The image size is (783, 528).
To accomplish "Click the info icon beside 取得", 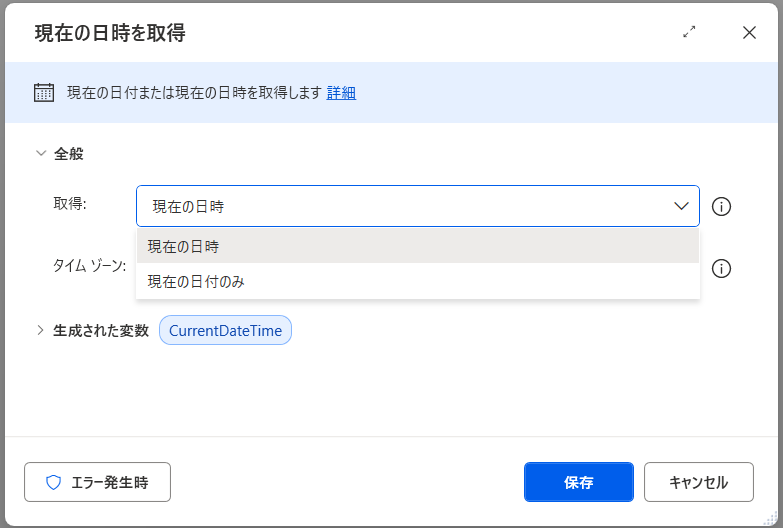I will click(x=721, y=207).
